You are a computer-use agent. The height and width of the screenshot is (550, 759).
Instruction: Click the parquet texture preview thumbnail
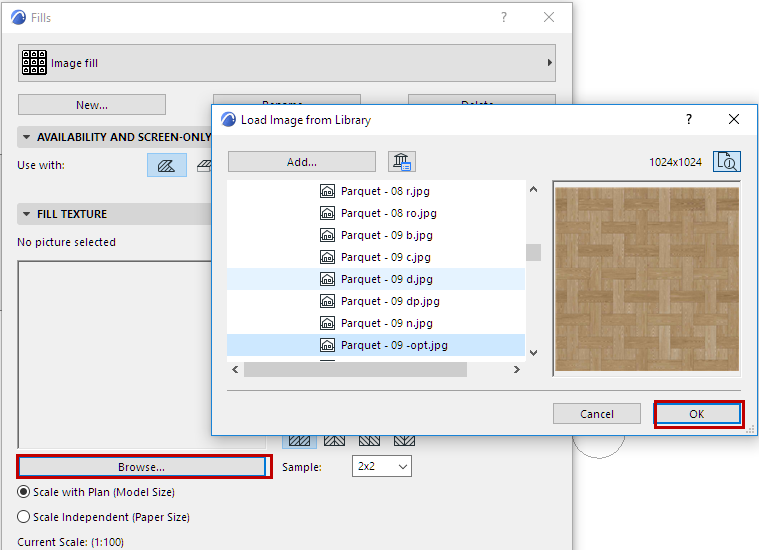tap(647, 279)
